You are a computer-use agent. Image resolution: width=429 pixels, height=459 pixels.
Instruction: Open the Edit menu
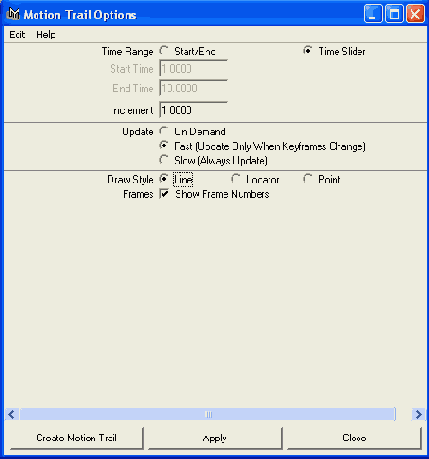tap(17, 34)
